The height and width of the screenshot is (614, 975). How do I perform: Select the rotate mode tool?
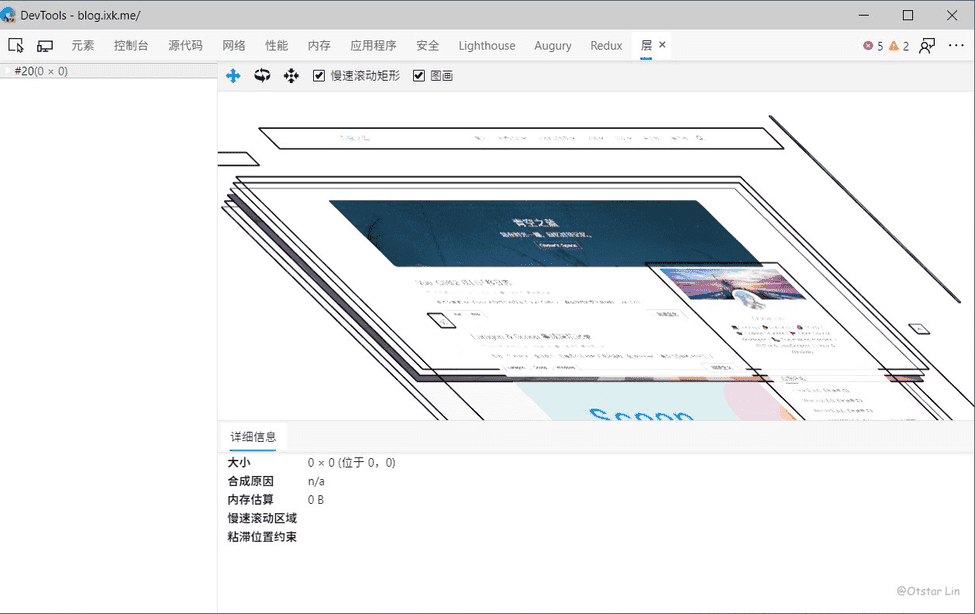click(x=262, y=76)
